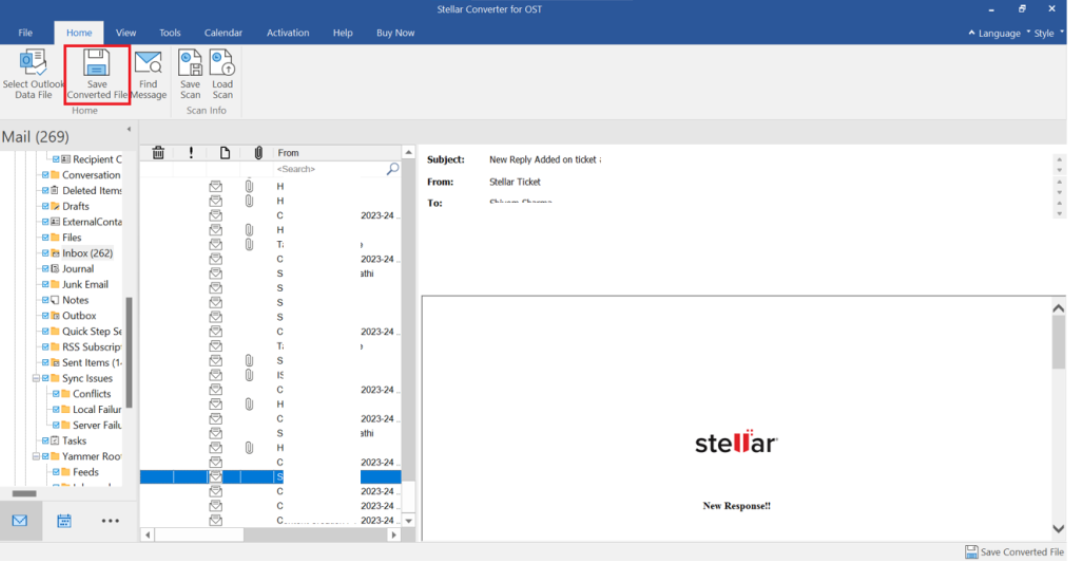Open Find Message tool
This screenshot has height=561, width=1068.
pyautogui.click(x=148, y=74)
